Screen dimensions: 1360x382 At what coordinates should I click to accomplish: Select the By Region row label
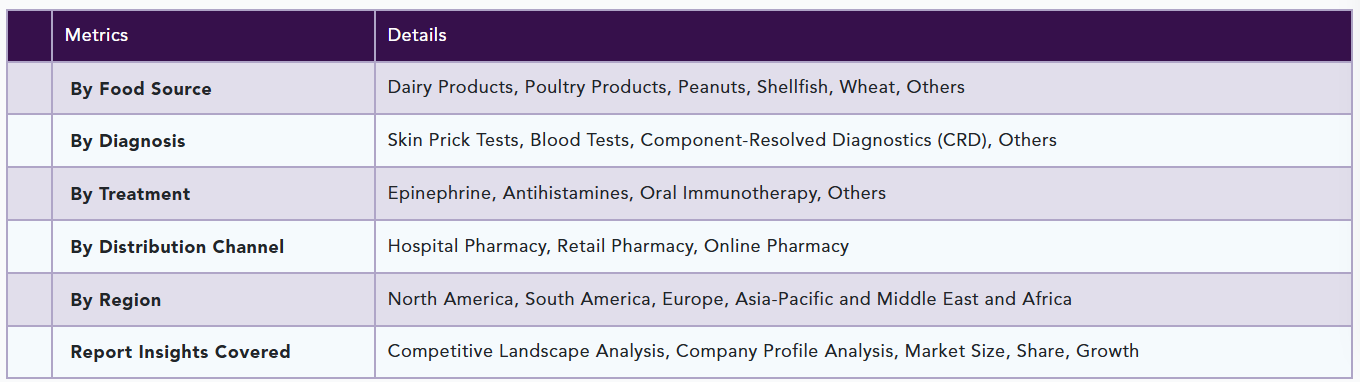(116, 300)
